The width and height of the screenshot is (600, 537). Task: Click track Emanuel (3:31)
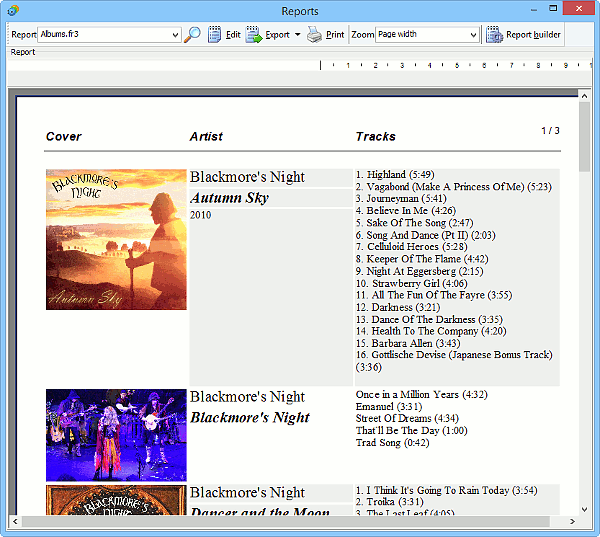click(389, 406)
